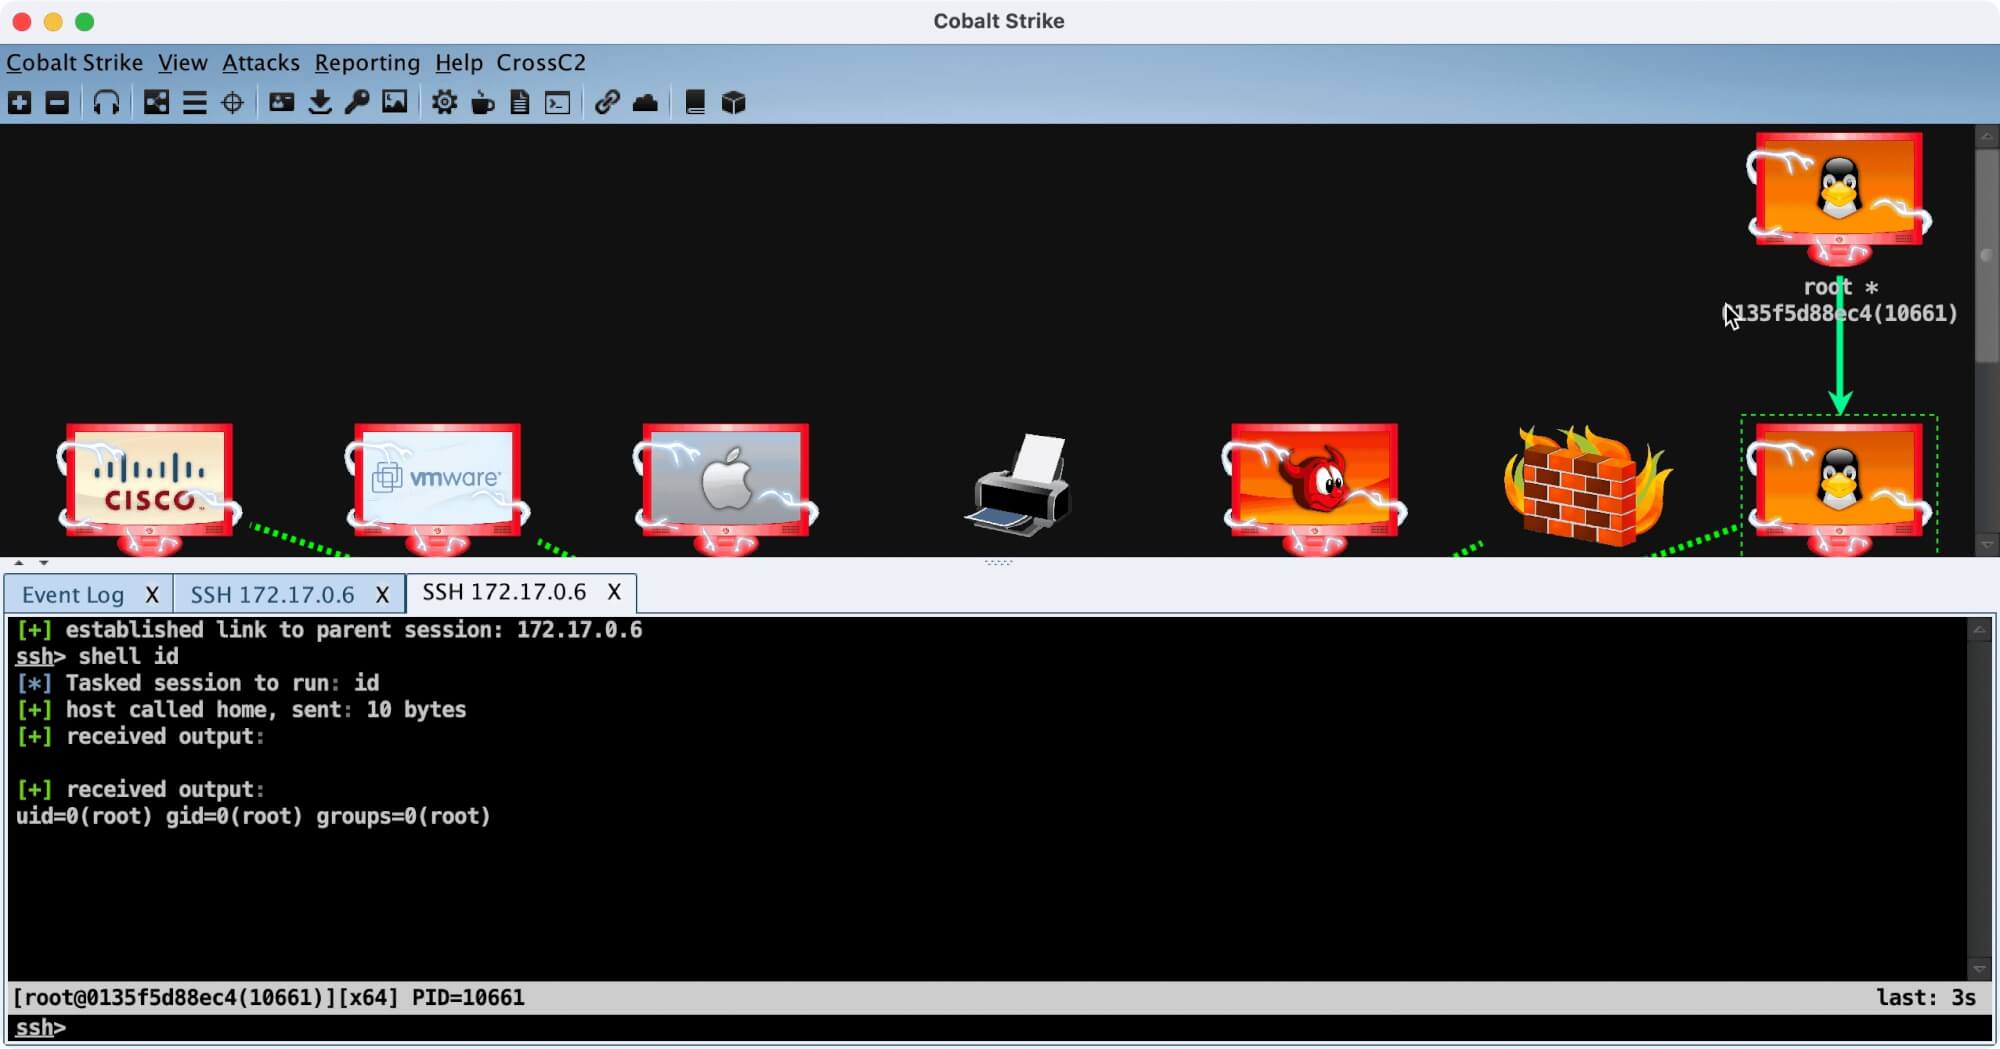Click the ssh> command input field

click(1000, 1028)
